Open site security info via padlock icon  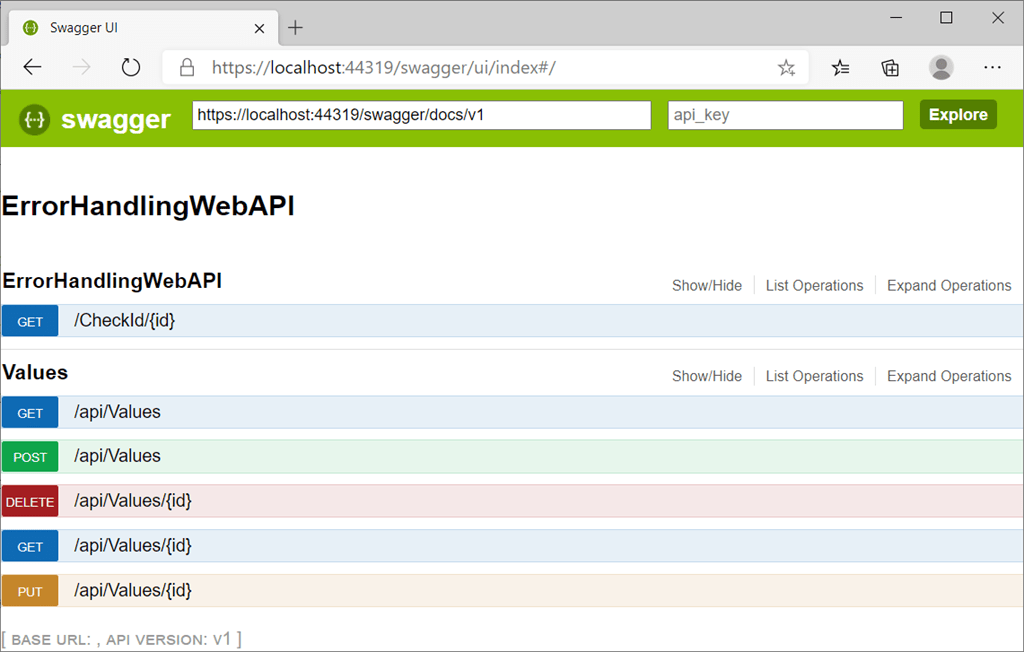pos(186,67)
